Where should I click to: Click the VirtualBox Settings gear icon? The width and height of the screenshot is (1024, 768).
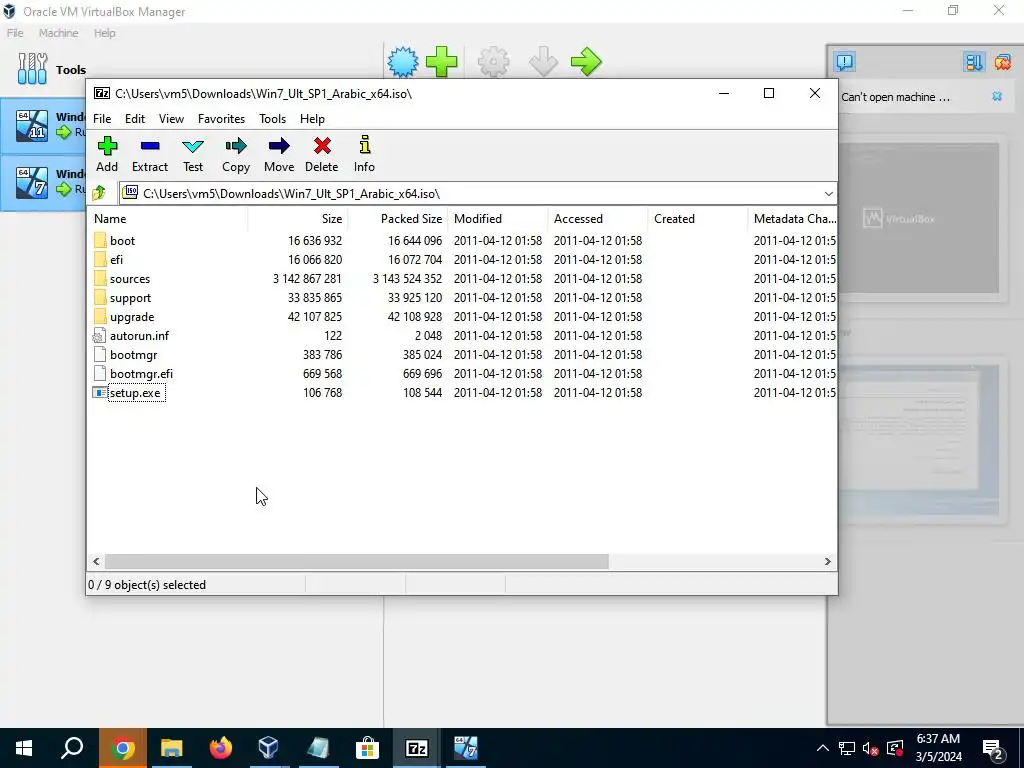[493, 62]
